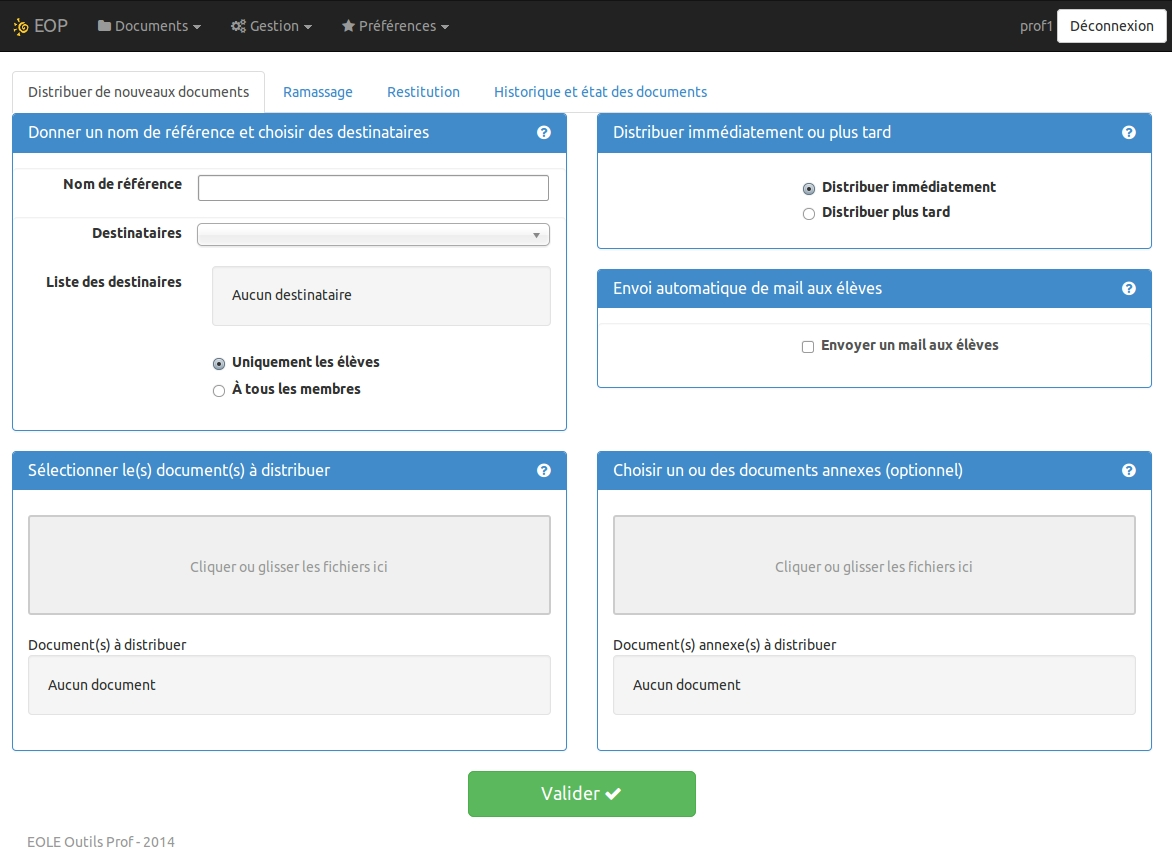Click Aucun destinataire list box

click(x=381, y=296)
